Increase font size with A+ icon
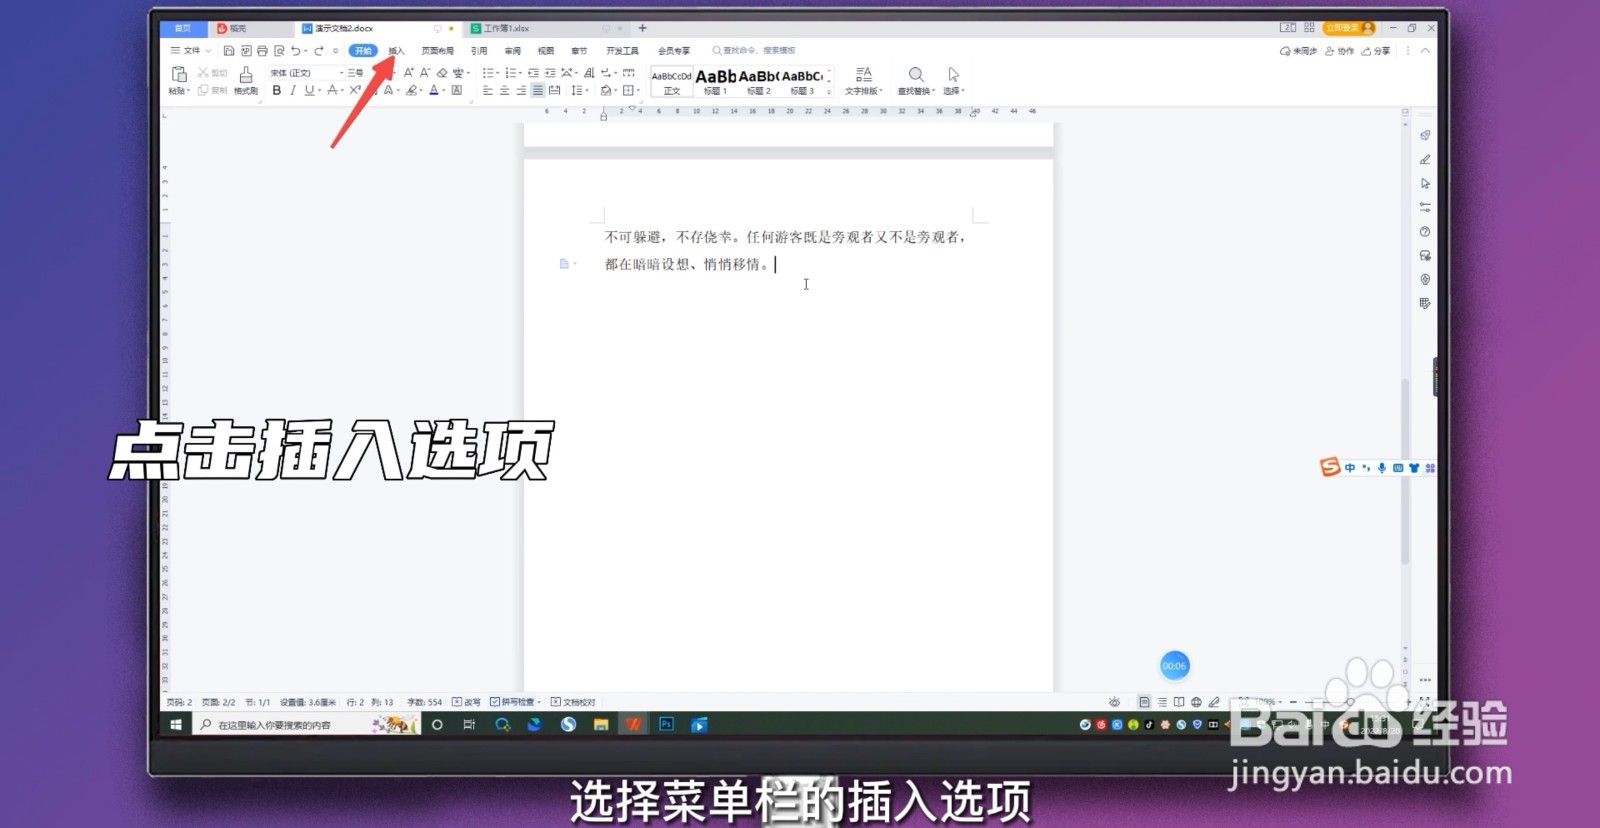 click(x=408, y=72)
